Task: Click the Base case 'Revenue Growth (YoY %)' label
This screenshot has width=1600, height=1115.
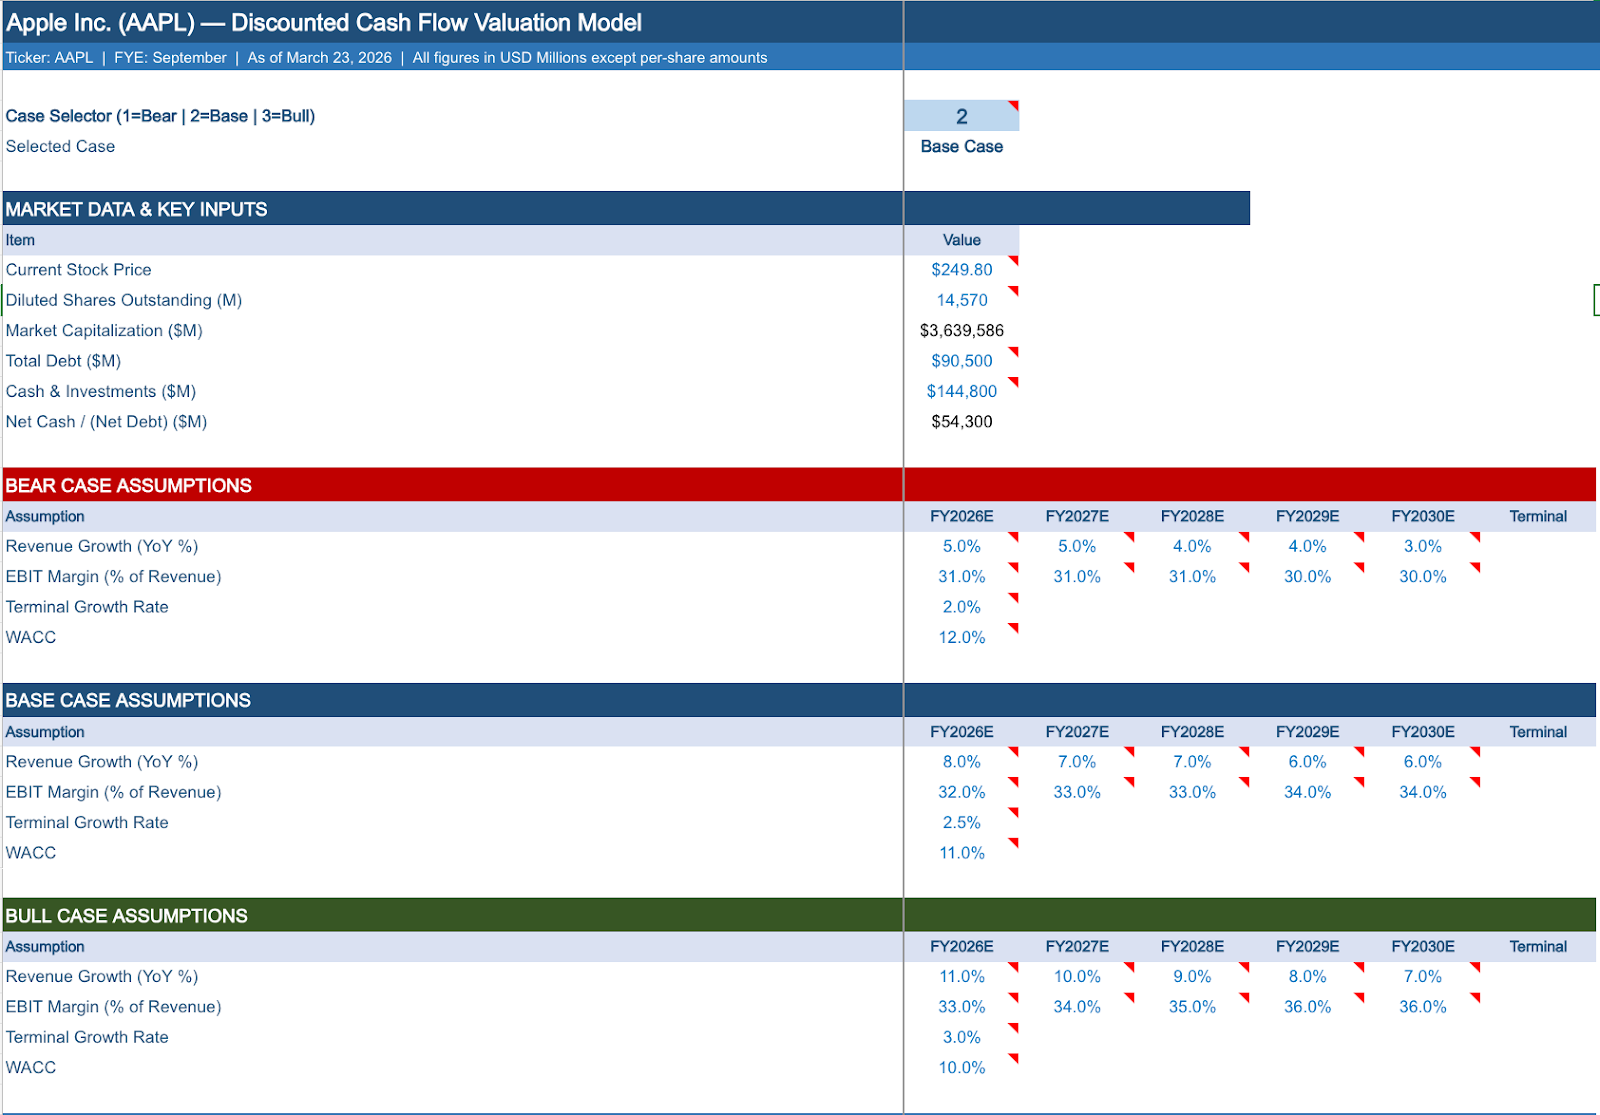Action: pos(102,762)
